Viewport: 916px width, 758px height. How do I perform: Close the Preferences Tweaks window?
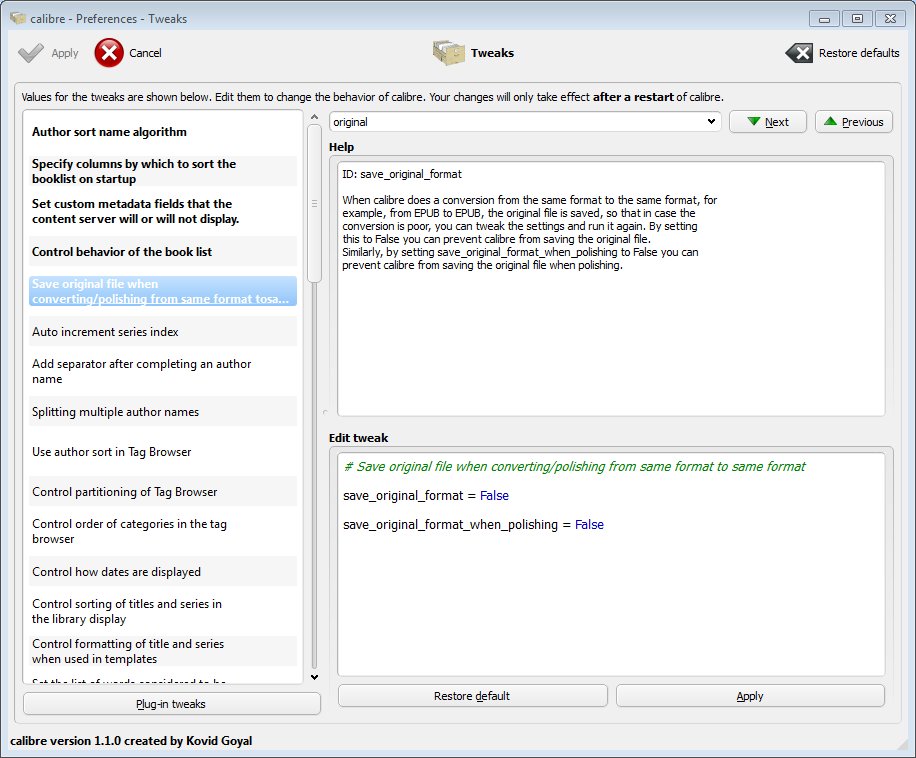890,19
